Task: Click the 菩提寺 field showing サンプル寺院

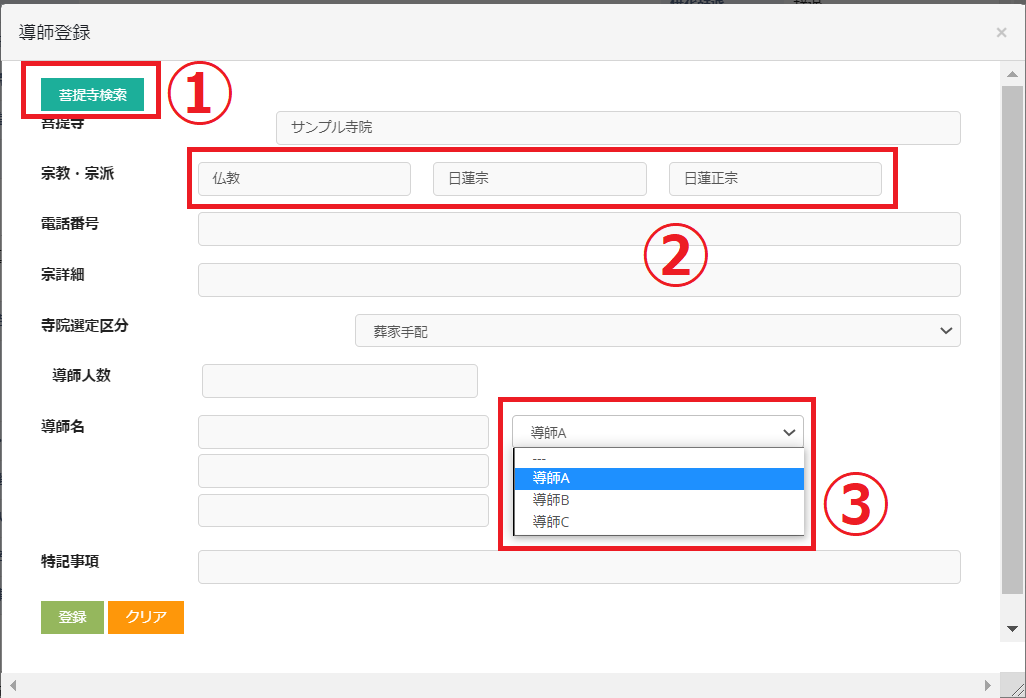Action: (x=617, y=128)
